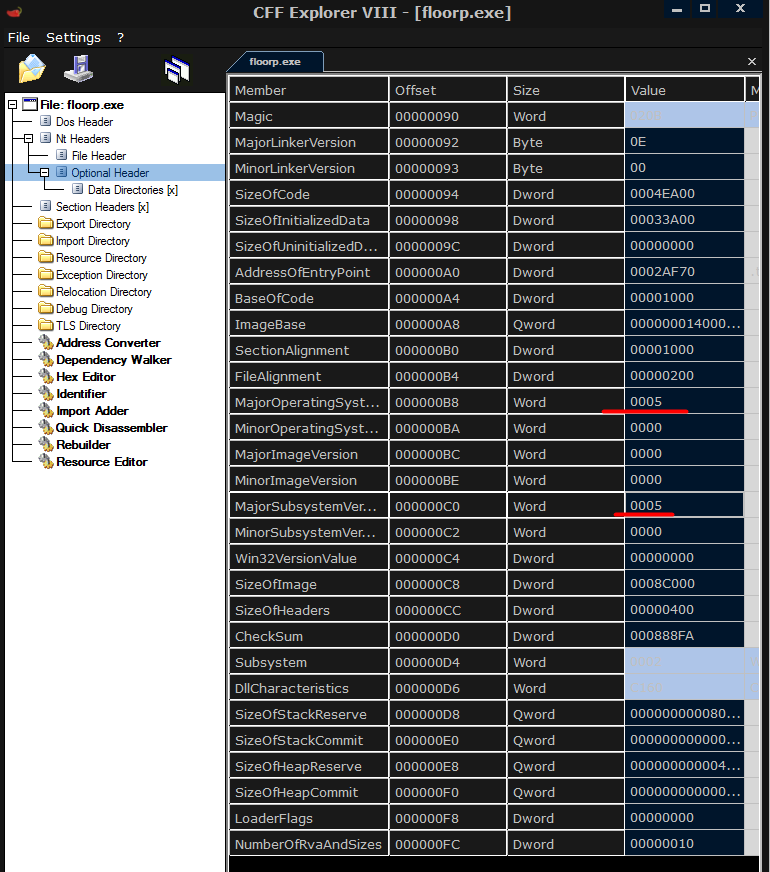Open the Import Directory folder icon
The height and width of the screenshot is (872, 770).
tap(46, 241)
